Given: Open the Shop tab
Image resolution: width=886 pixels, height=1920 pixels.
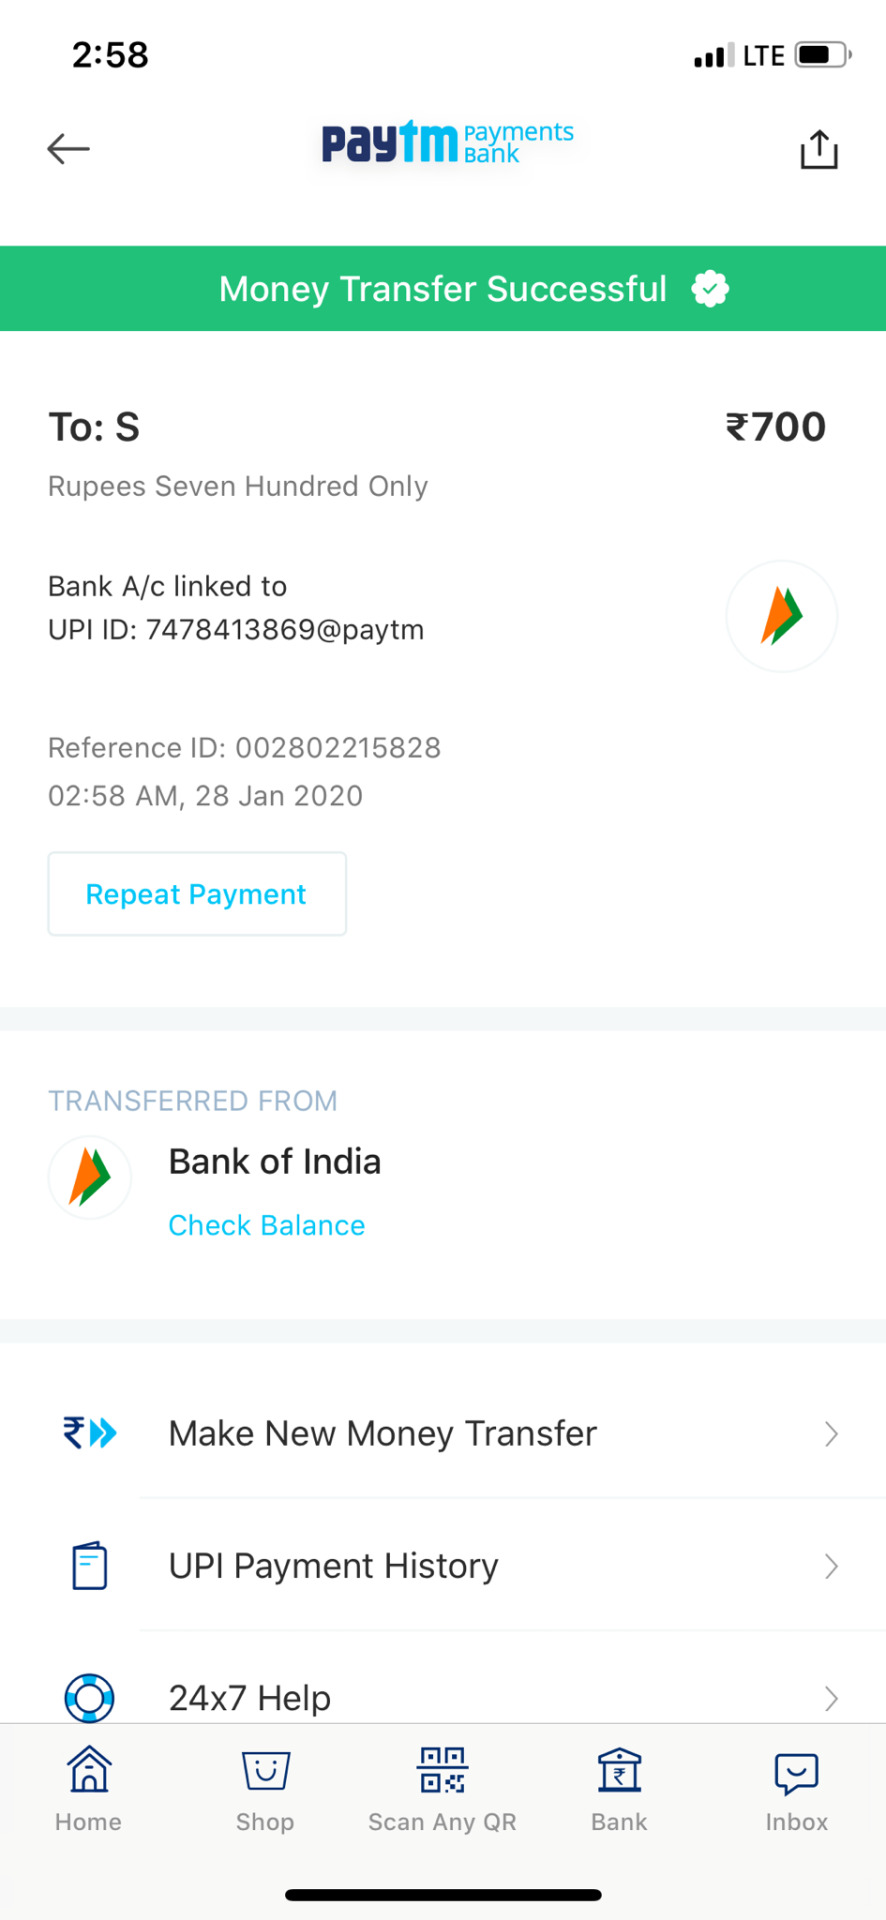Looking at the screenshot, I should (x=265, y=1789).
